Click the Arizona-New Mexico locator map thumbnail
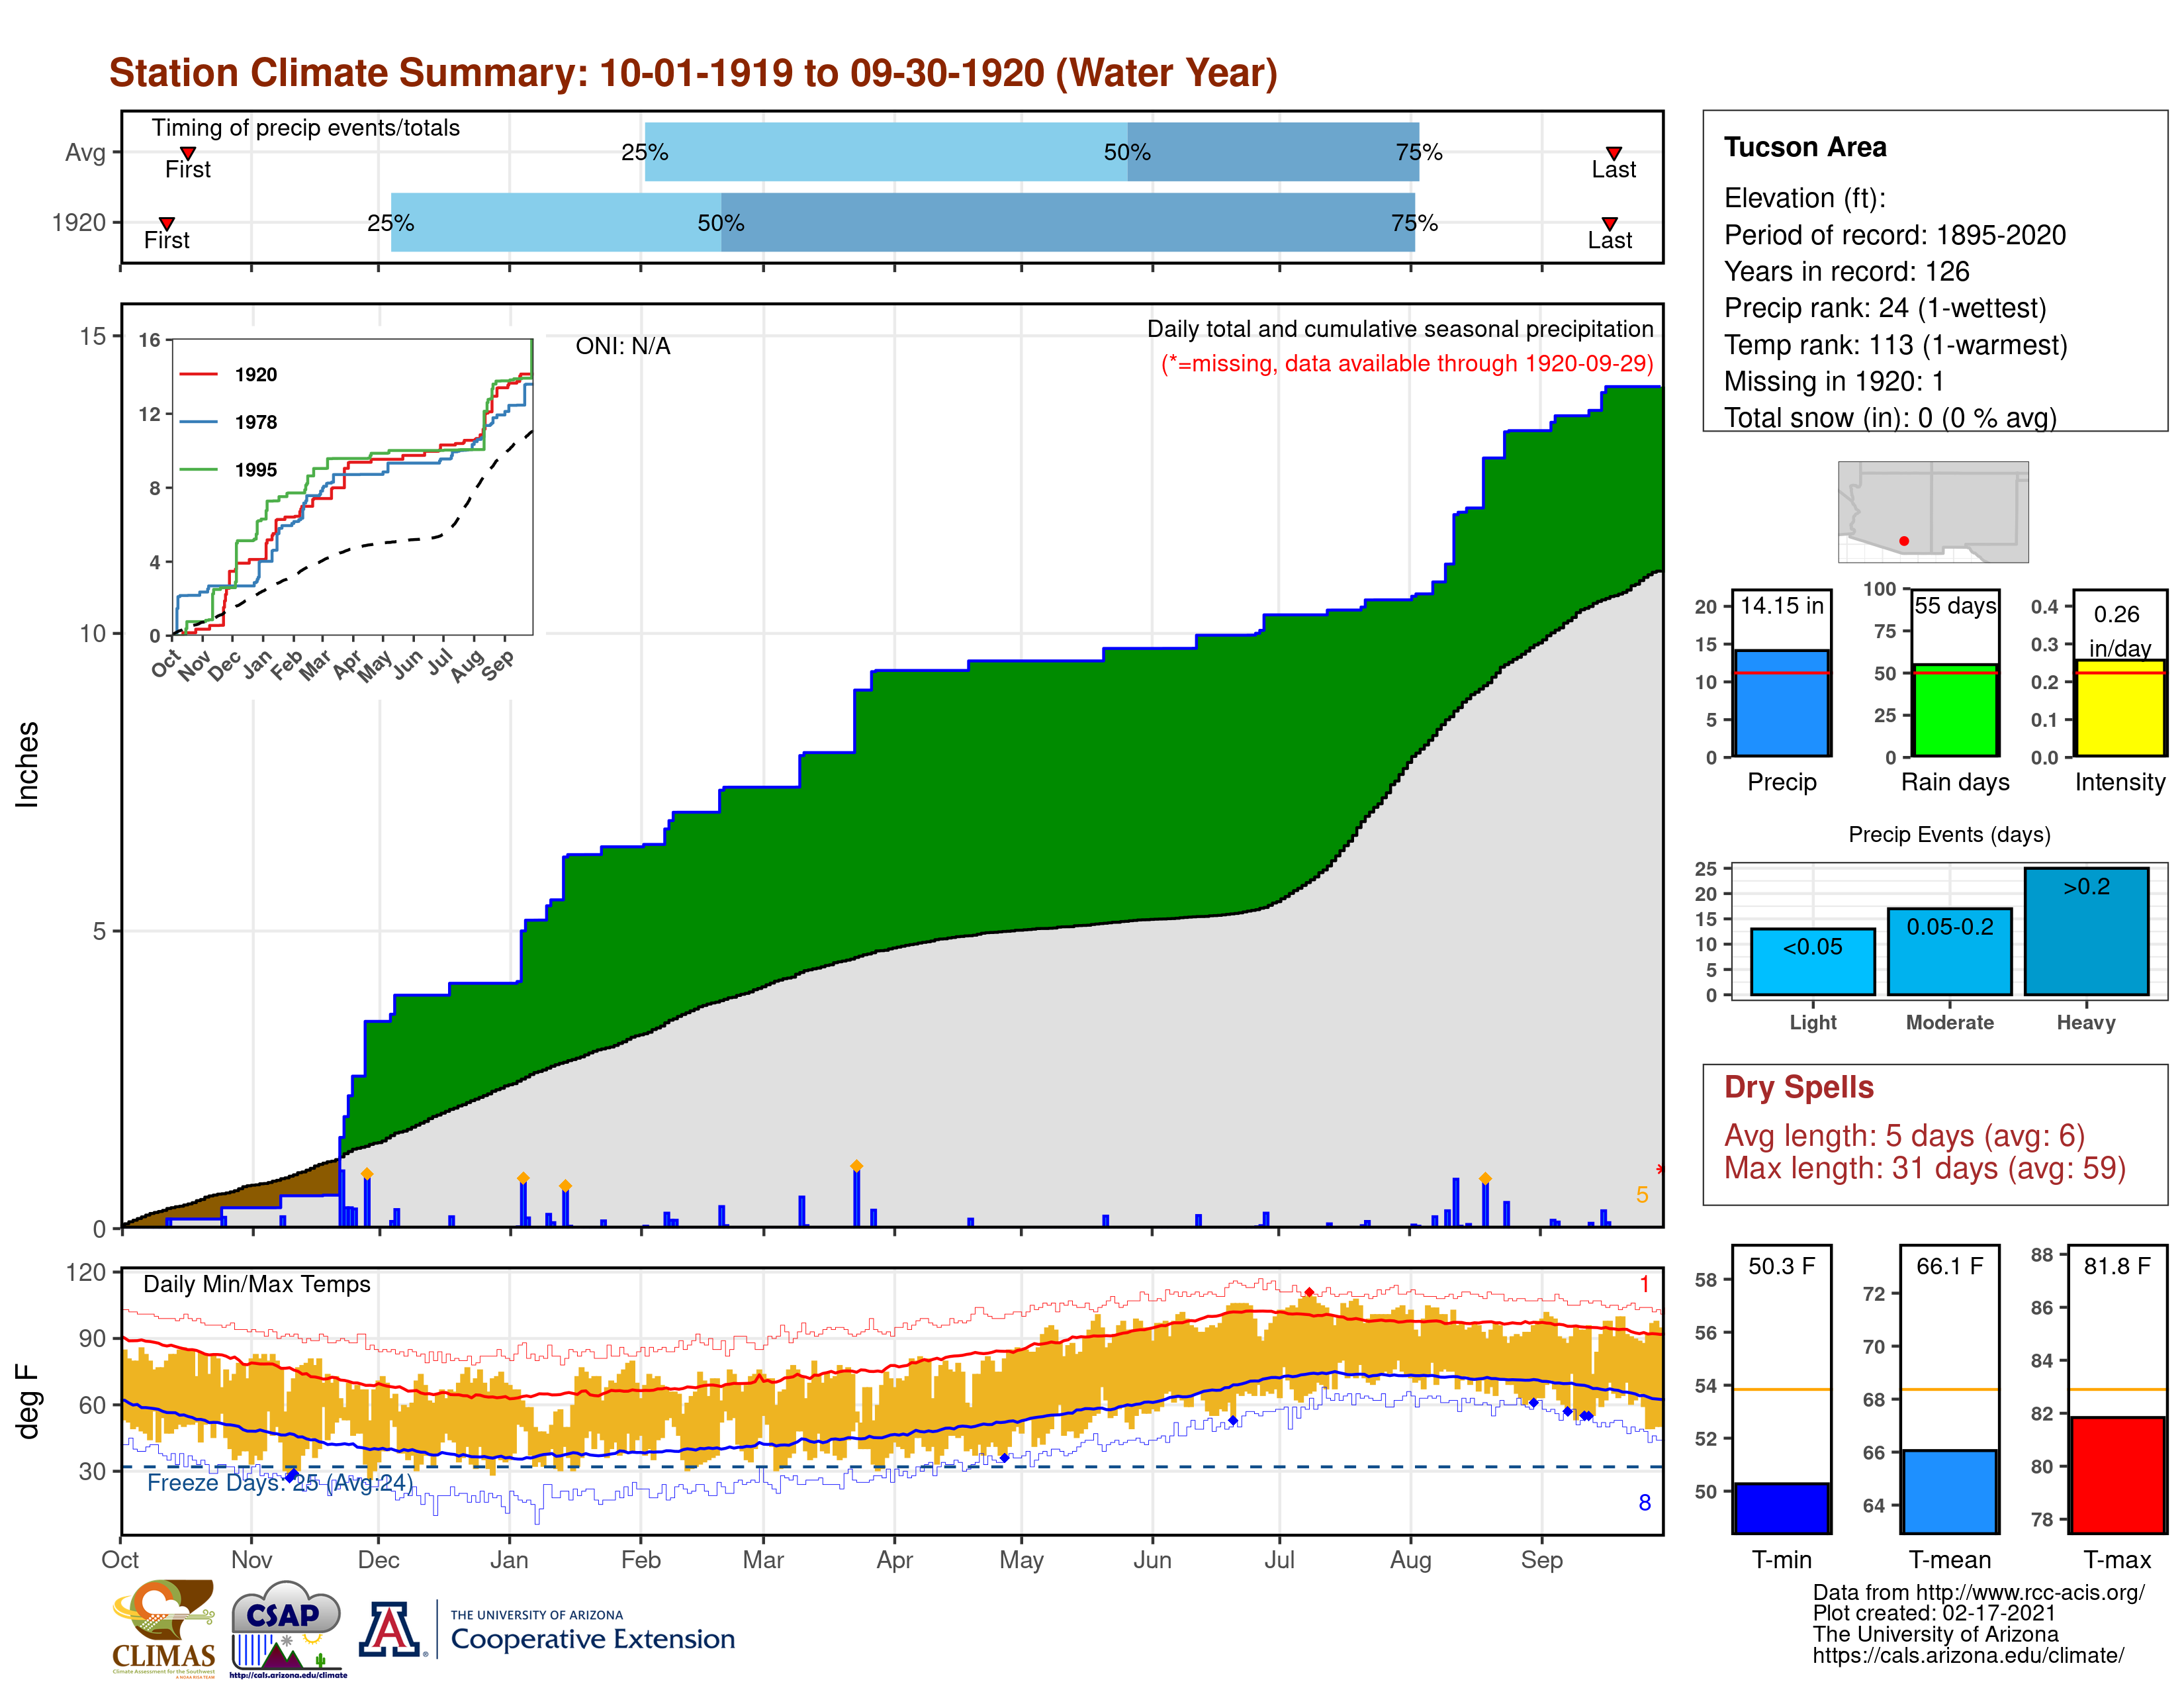2184x1688 pixels. coord(1933,511)
